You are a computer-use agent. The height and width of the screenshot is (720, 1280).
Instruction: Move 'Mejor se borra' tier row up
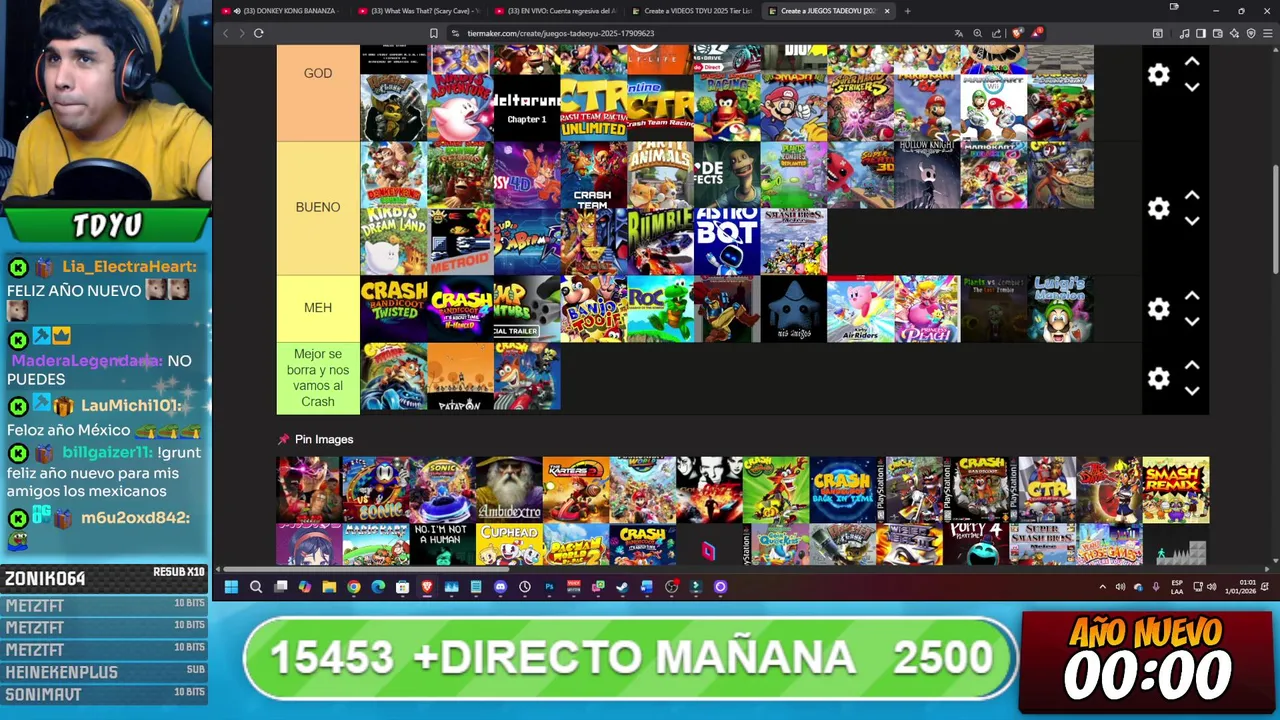(1192, 366)
